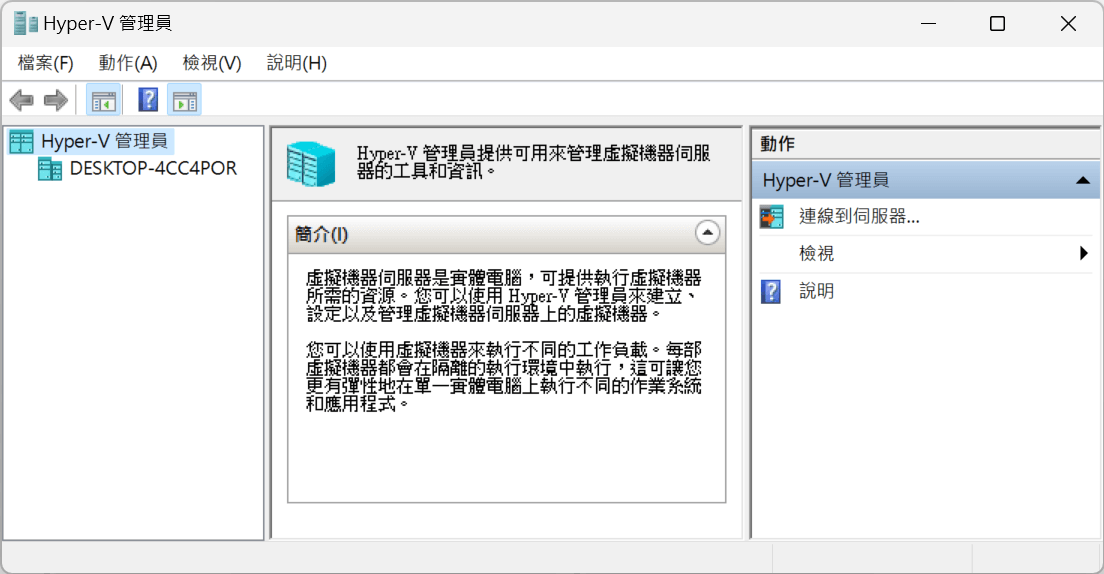
Task: Click the 連線到伺服器 icon in actions pane
Action: [x=772, y=217]
